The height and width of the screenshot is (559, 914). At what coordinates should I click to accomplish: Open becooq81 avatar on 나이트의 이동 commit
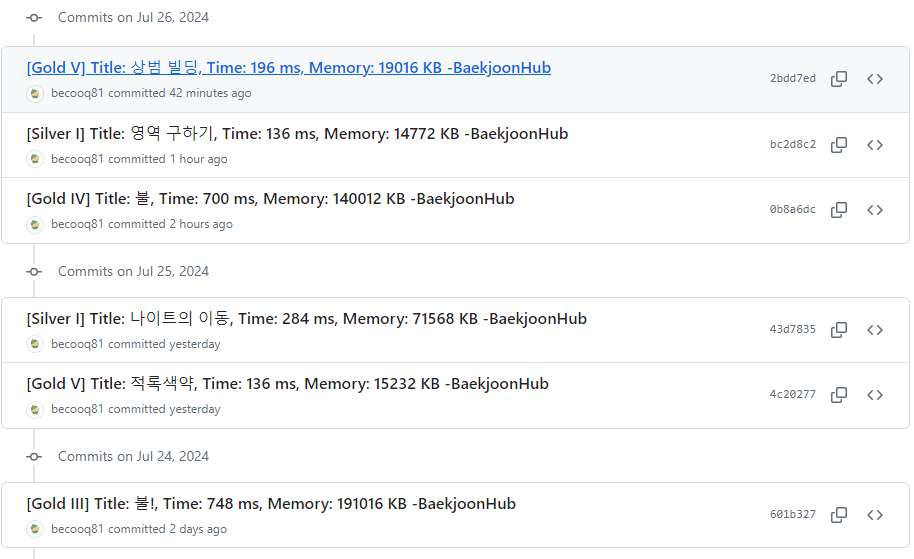coord(35,344)
